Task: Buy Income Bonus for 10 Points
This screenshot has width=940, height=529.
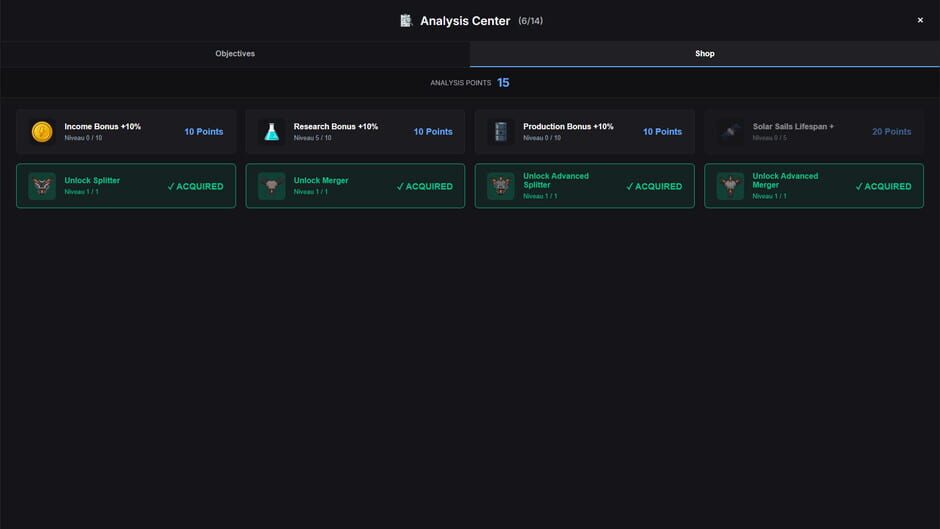Action: [204, 131]
